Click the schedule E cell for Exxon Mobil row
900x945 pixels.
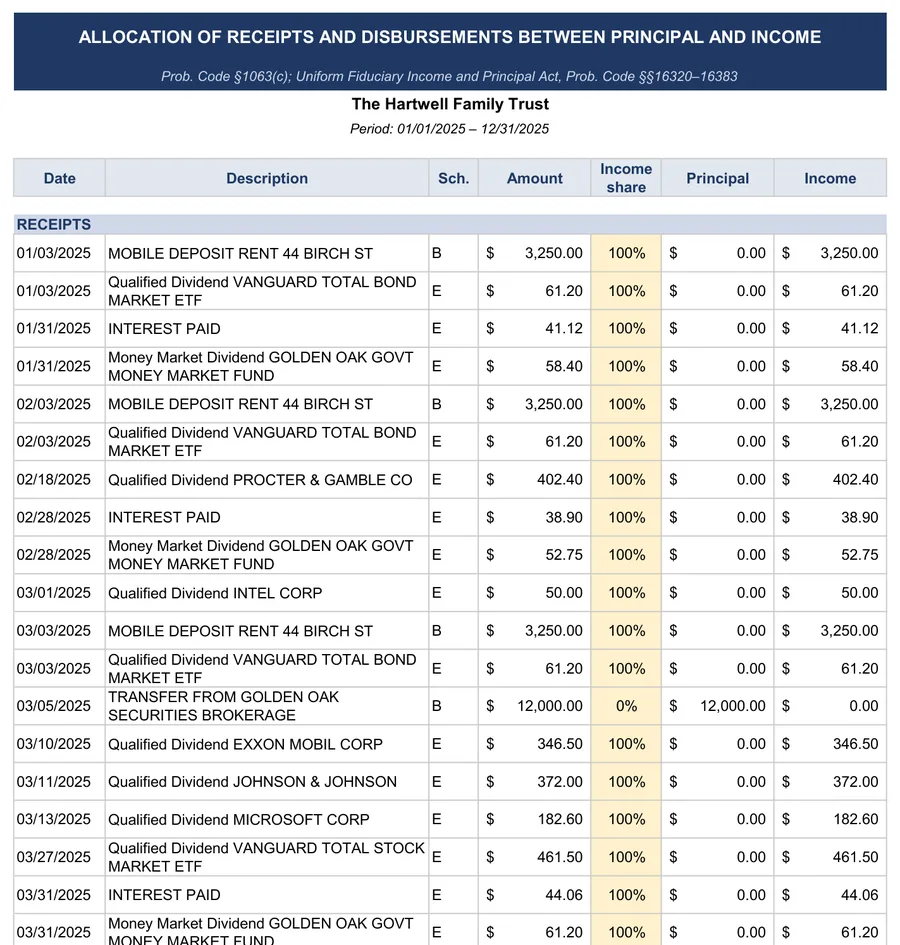point(453,744)
